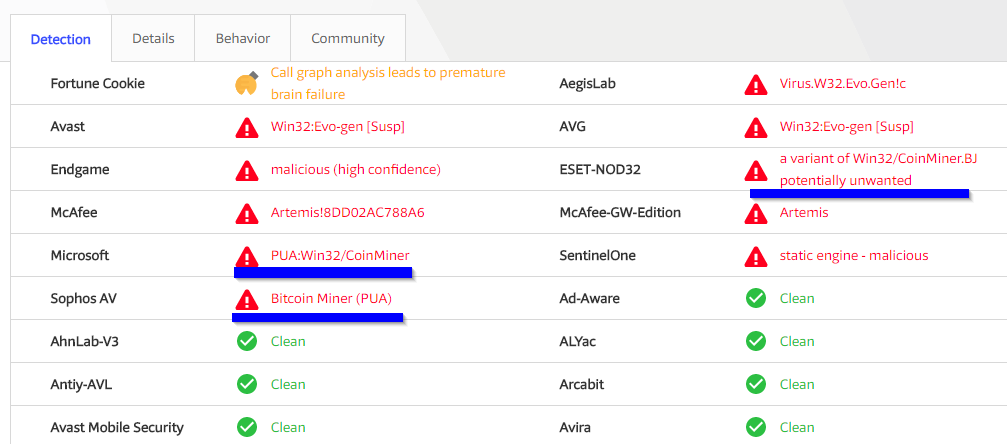This screenshot has height=444, width=1007.
Task: Select AVG's Win32:Evo-gen [Susp] result
Action: [x=846, y=127]
